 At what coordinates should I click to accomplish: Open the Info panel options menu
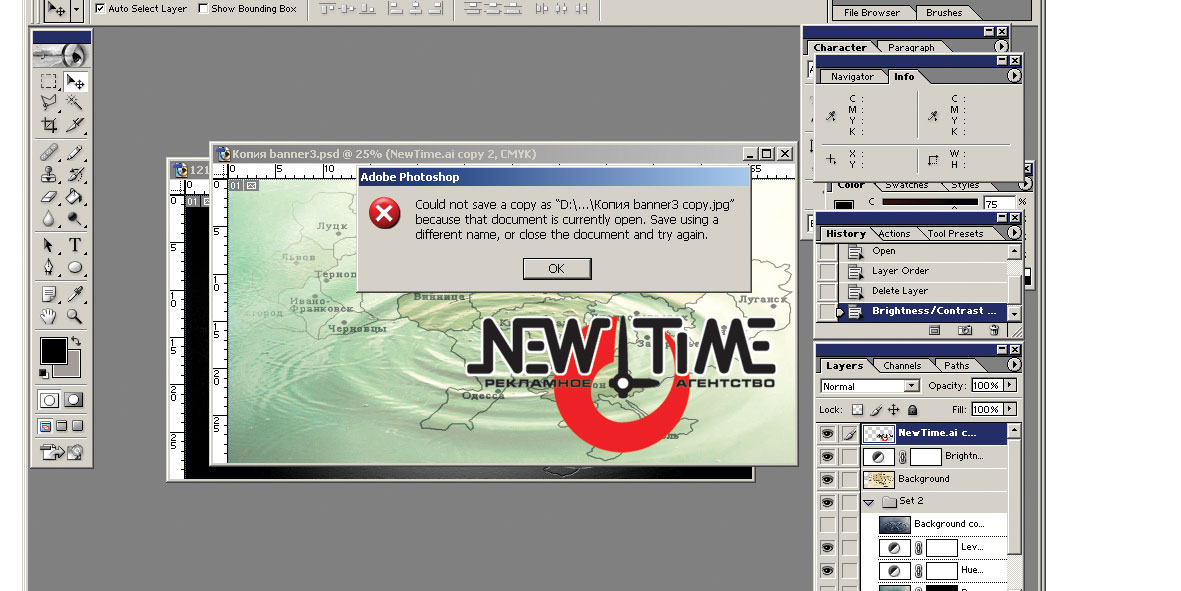point(1014,76)
